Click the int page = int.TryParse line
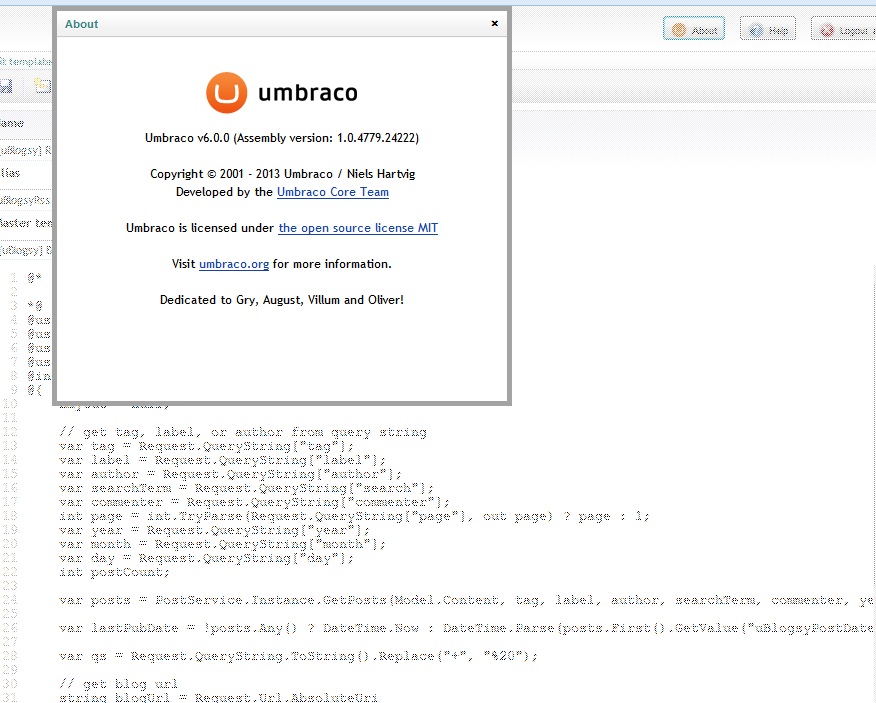876x703 pixels. 354,516
